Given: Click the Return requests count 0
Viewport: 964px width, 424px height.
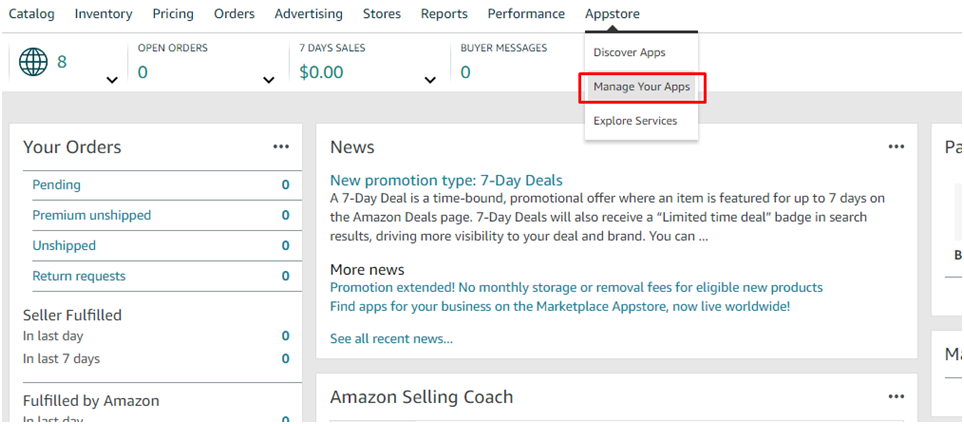Looking at the screenshot, I should pyautogui.click(x=285, y=276).
